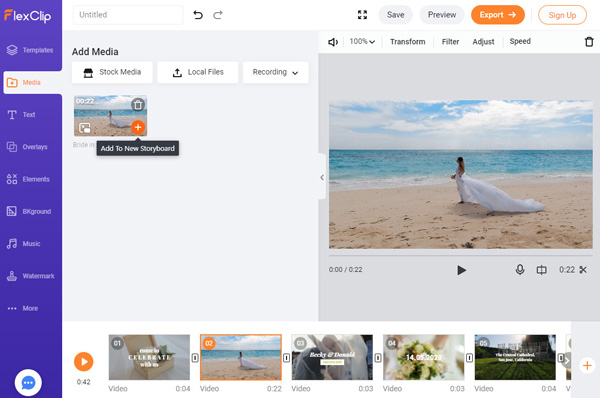Add transition between storyboards 04 and 05

point(469,358)
